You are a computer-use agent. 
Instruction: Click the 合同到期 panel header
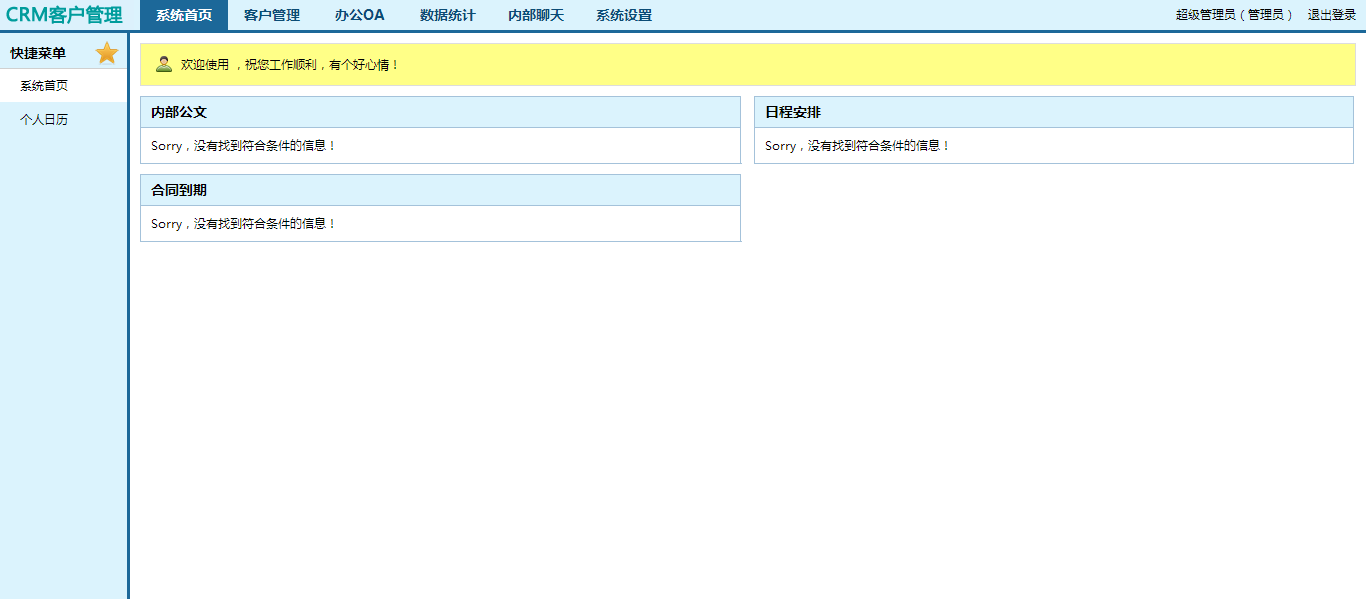click(x=440, y=190)
